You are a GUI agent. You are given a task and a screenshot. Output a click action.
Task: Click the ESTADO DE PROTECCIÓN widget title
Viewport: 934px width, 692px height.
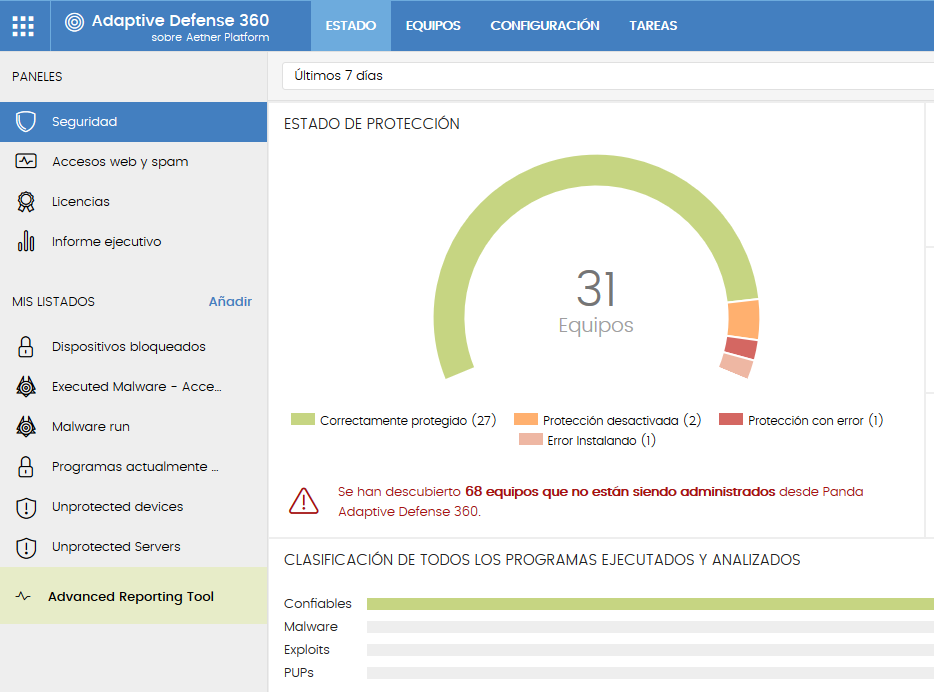372,124
